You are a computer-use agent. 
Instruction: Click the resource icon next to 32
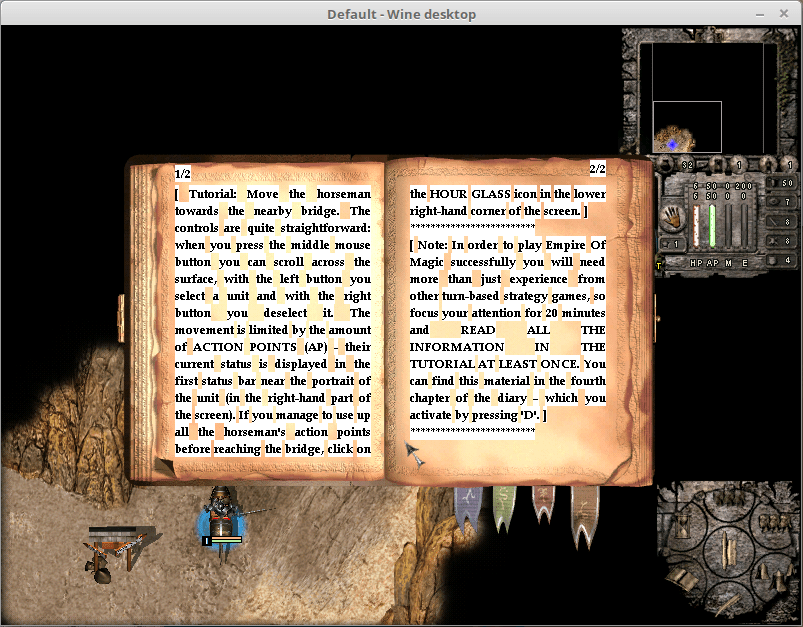tap(666, 165)
